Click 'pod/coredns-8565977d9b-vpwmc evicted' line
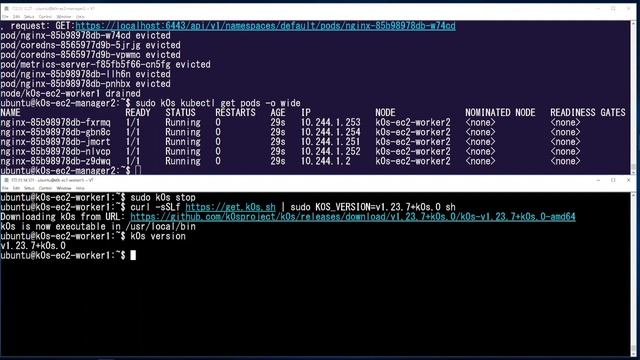This screenshot has height=360, width=640. 91,55
